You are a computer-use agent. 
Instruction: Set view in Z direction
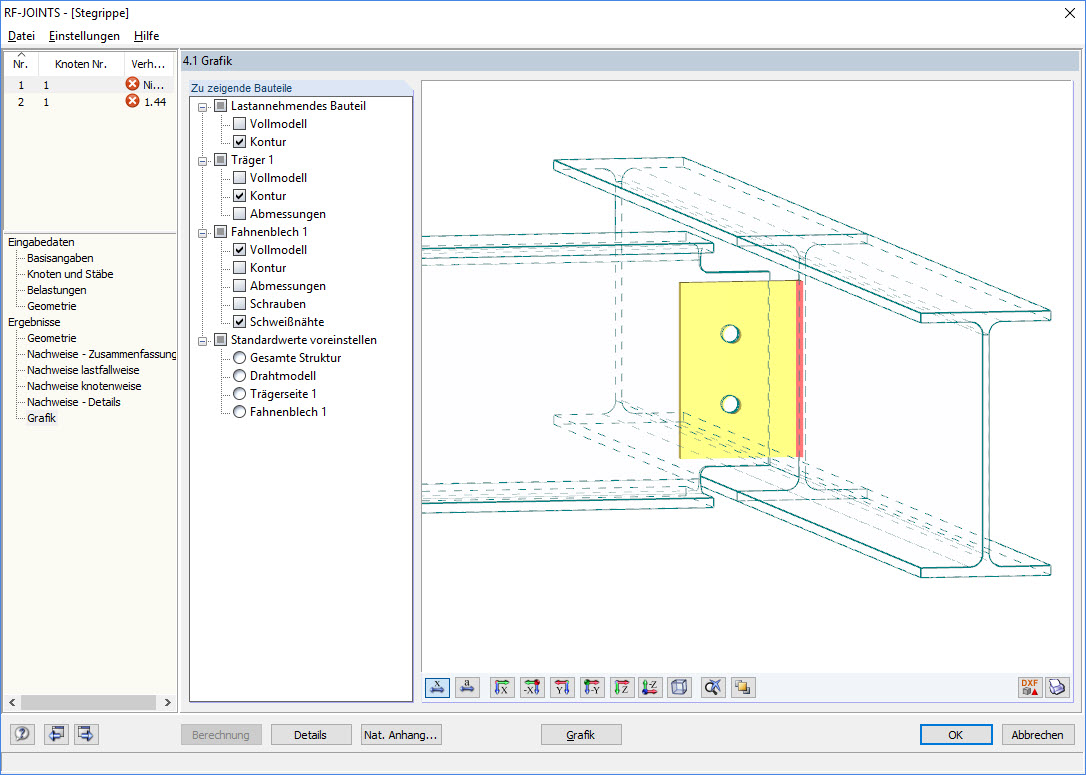[621, 687]
